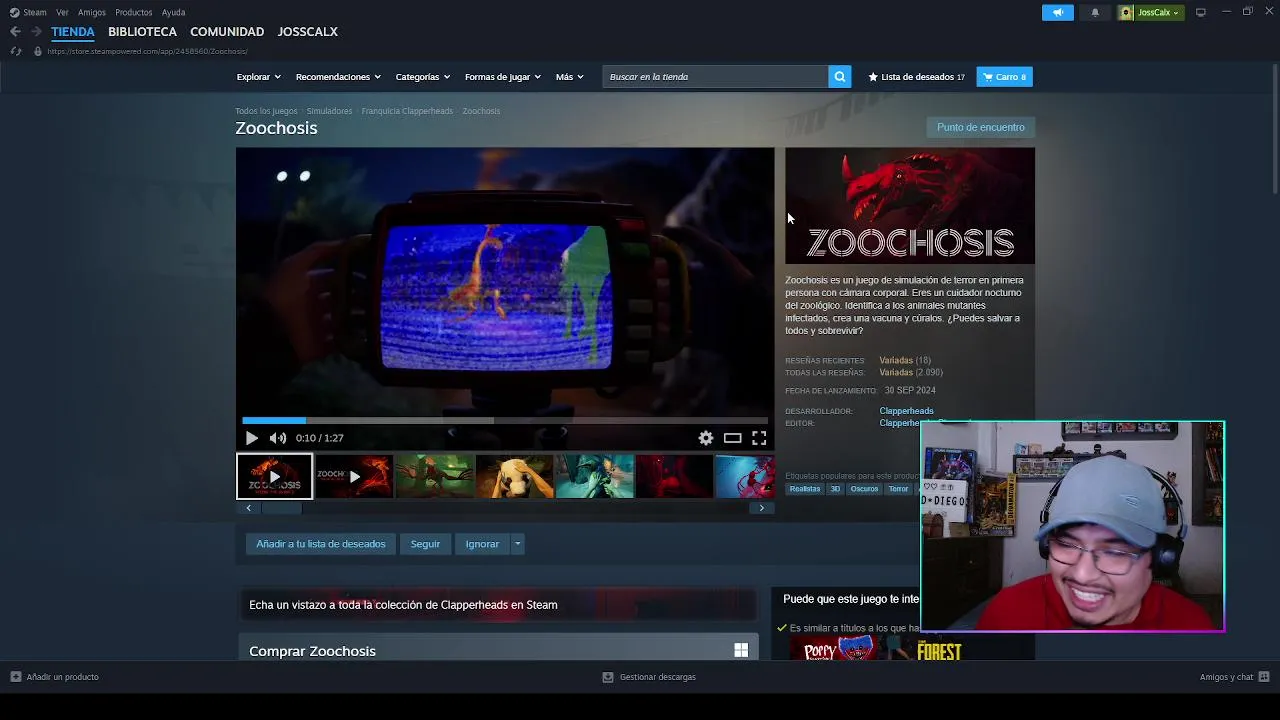Screen dimensions: 1280x720
Task: Open Clapperheads collection banner
Action: pyautogui.click(x=498, y=605)
